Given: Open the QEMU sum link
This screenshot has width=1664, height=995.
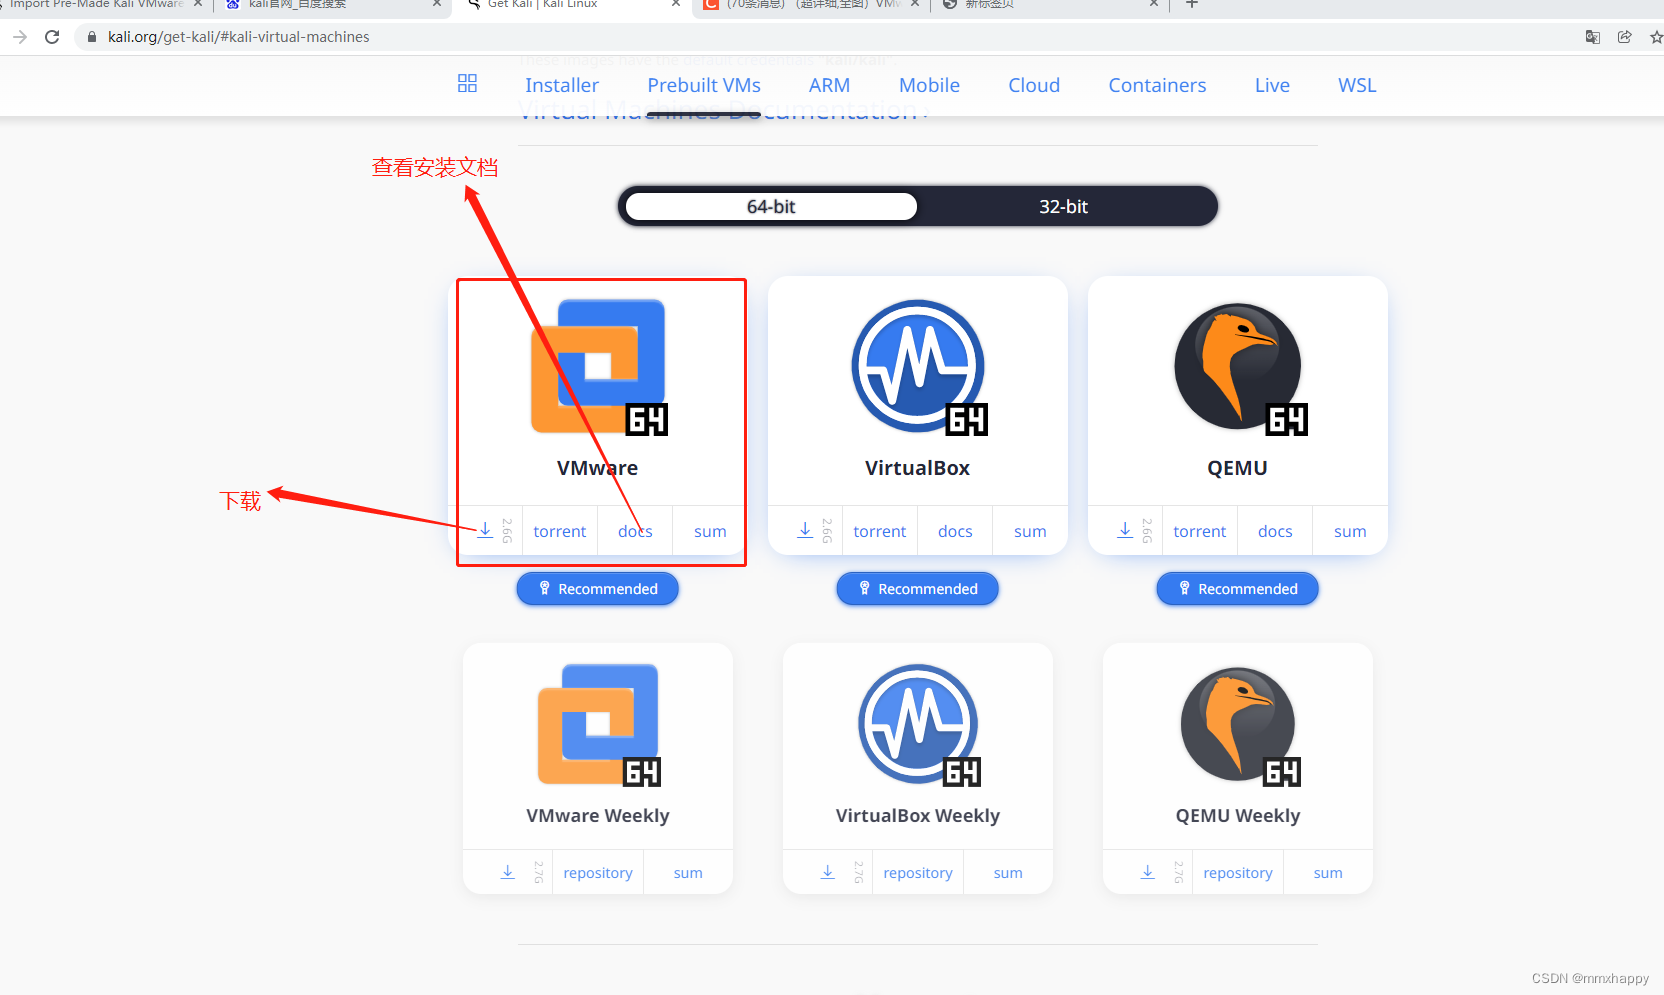Looking at the screenshot, I should point(1350,531).
